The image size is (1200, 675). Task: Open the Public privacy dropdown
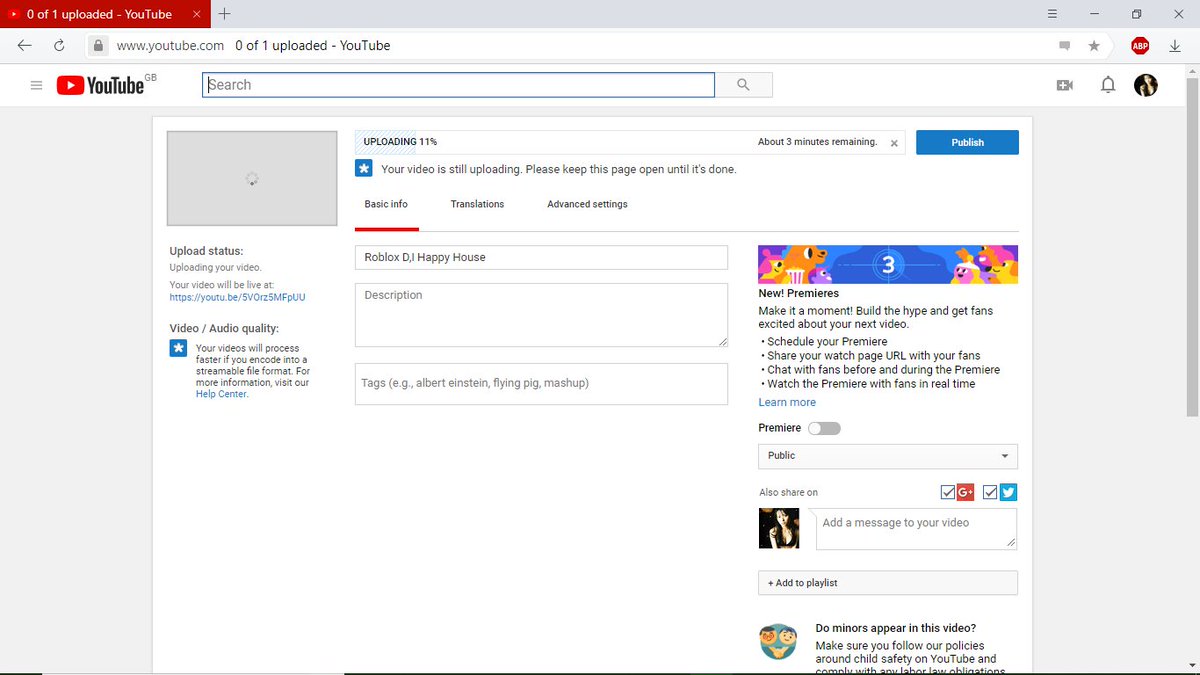coord(888,456)
